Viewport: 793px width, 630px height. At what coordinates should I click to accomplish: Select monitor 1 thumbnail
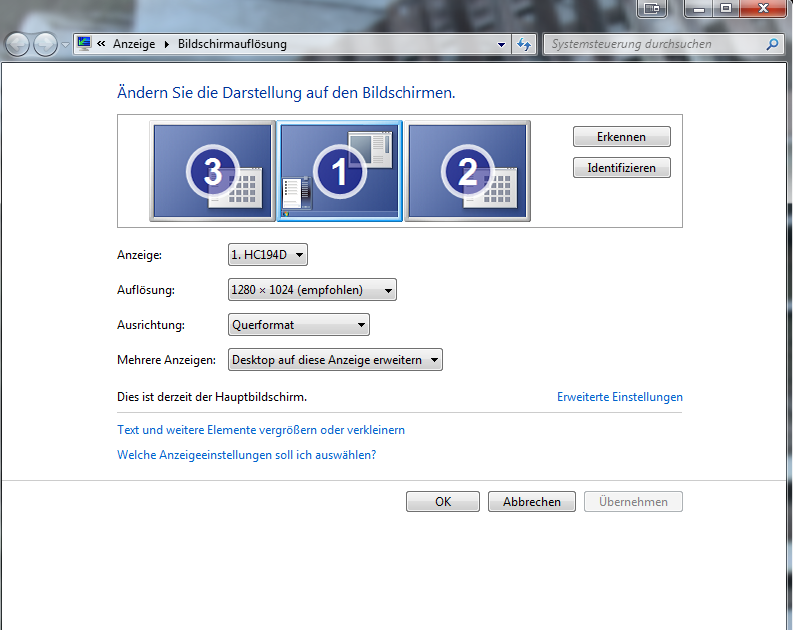coord(339,171)
